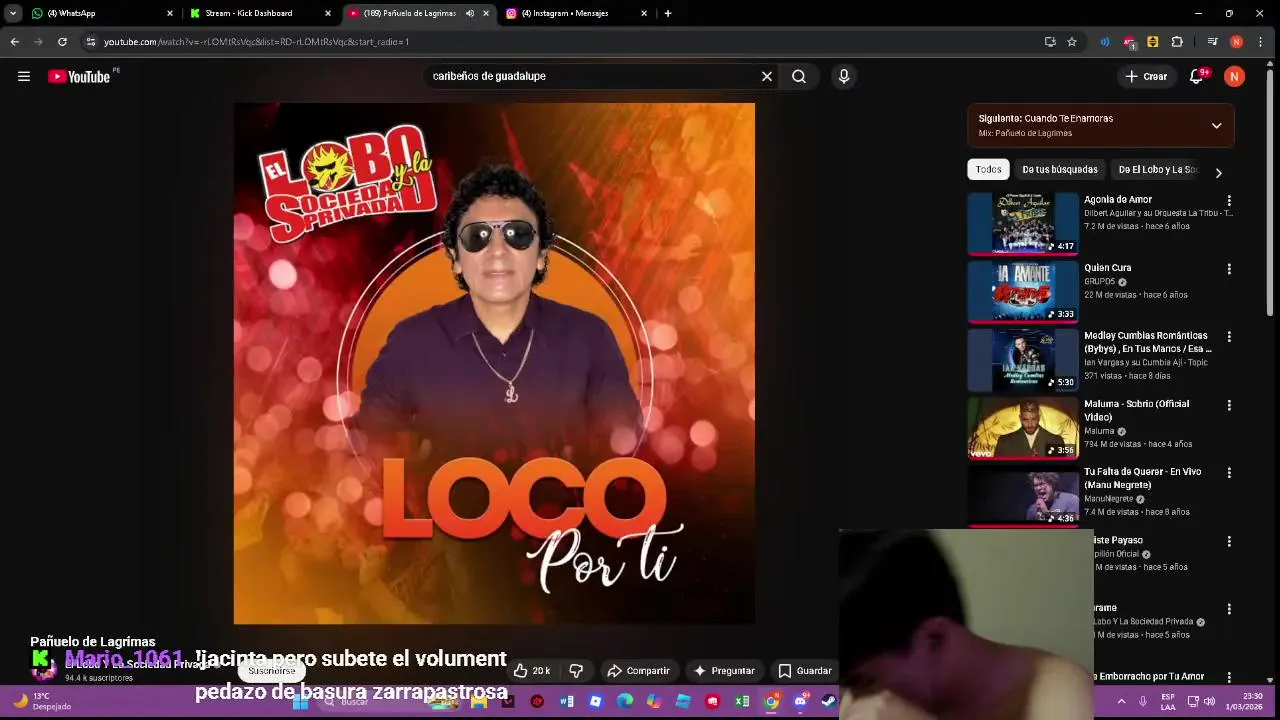1280x720 pixels.
Task: Mute the YouTube tab audio icon
Action: [x=470, y=13]
